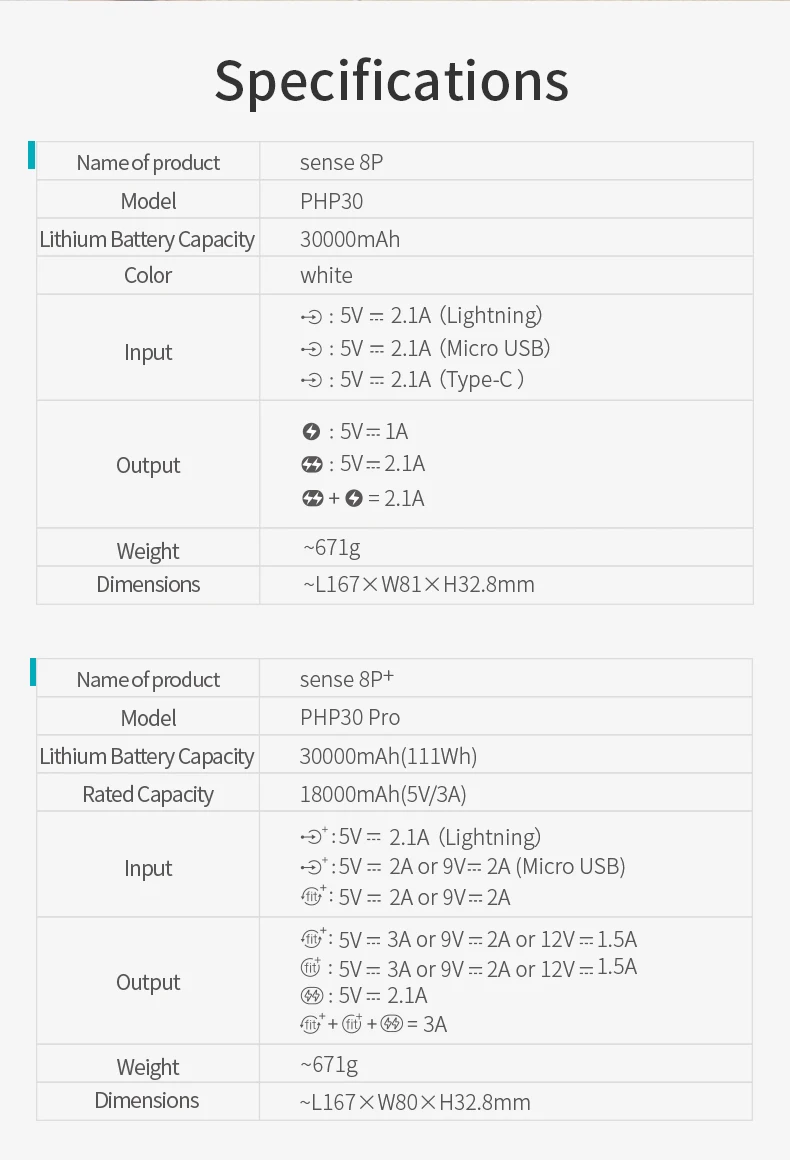The image size is (790, 1160).
Task: Click the double bolt 5V 2.1A output icon
Action: tap(312, 465)
